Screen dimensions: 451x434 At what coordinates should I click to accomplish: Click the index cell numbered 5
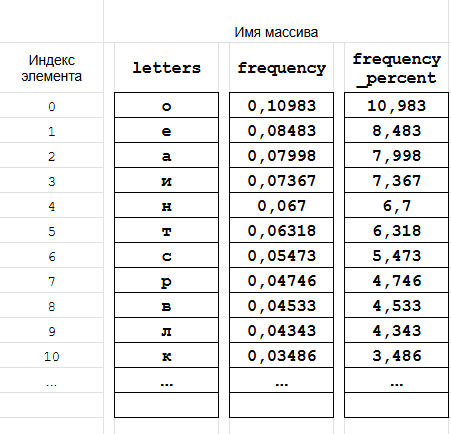pyautogui.click(x=51, y=231)
